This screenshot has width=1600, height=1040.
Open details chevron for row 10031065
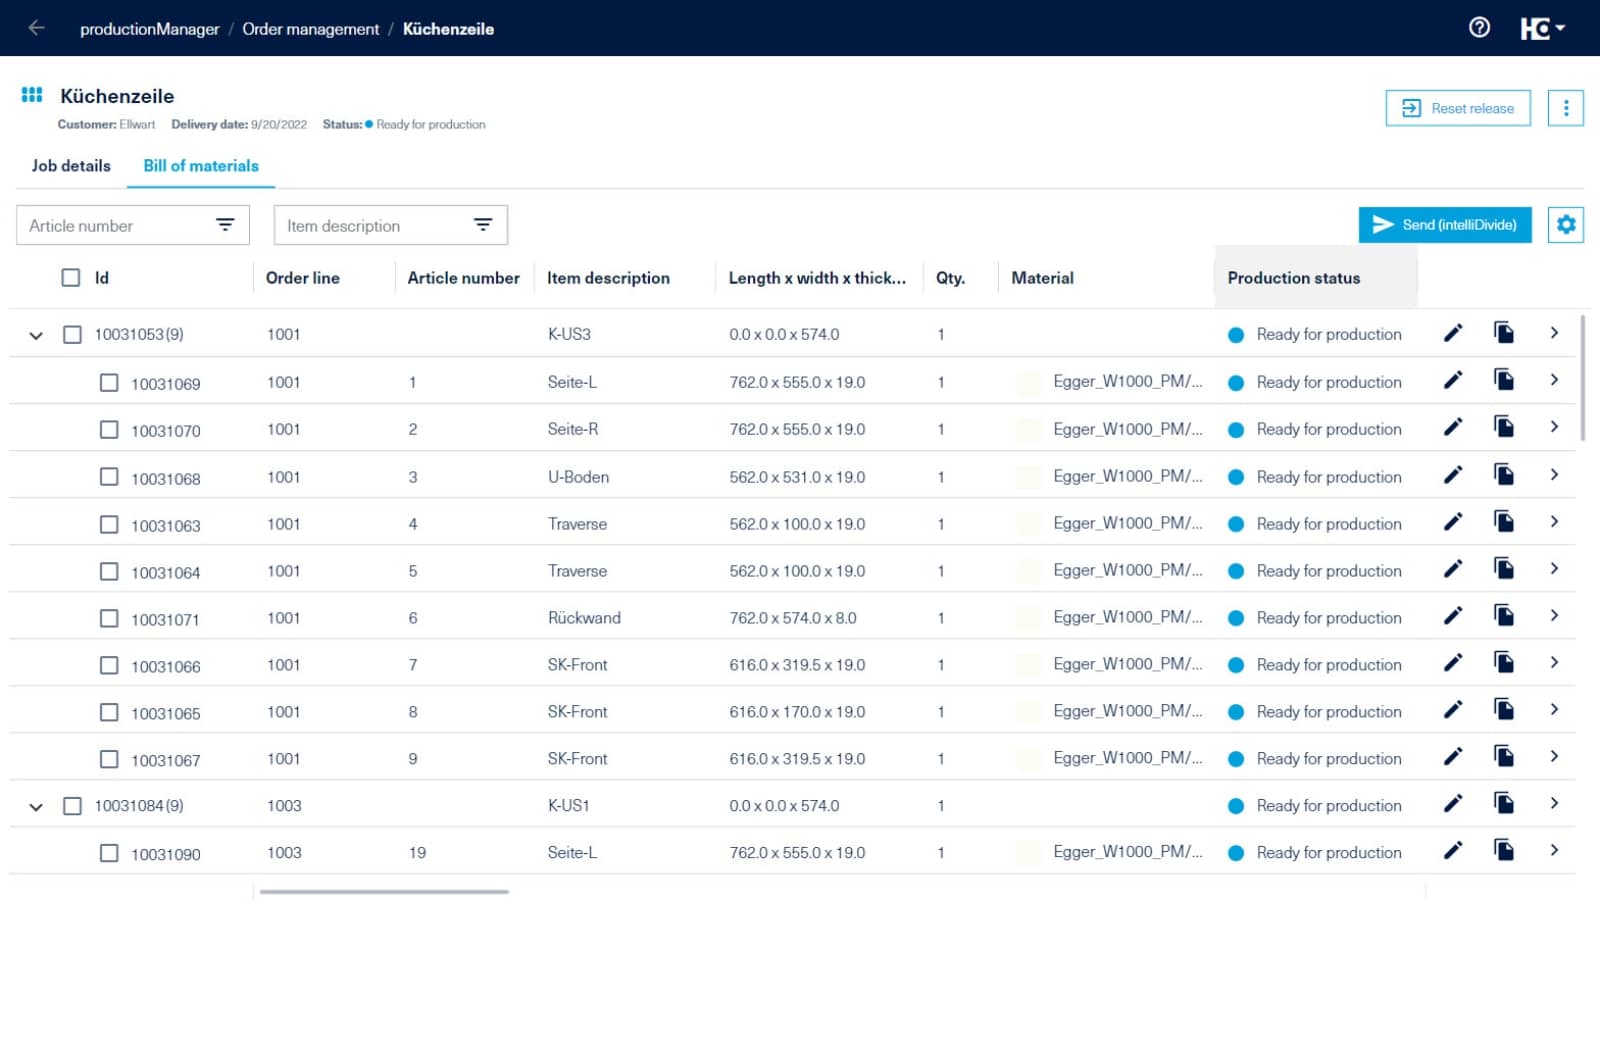coord(1554,710)
